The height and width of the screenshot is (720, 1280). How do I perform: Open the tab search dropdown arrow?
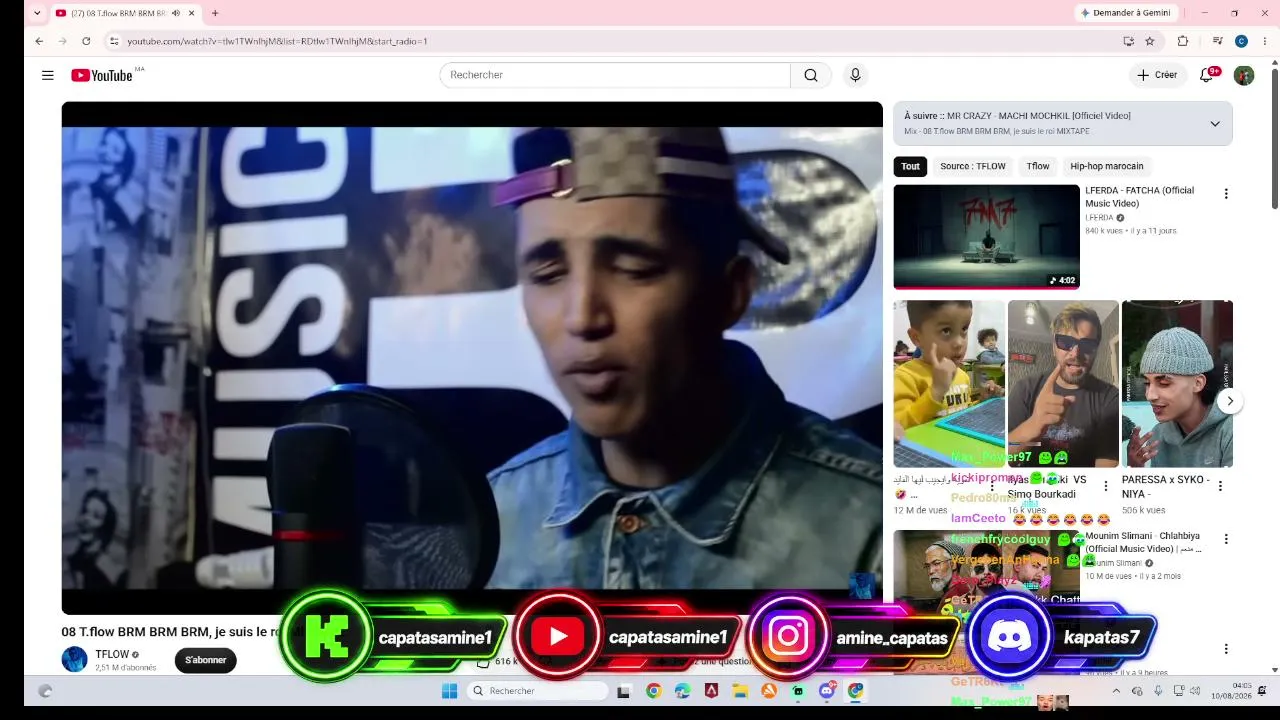tap(37, 13)
